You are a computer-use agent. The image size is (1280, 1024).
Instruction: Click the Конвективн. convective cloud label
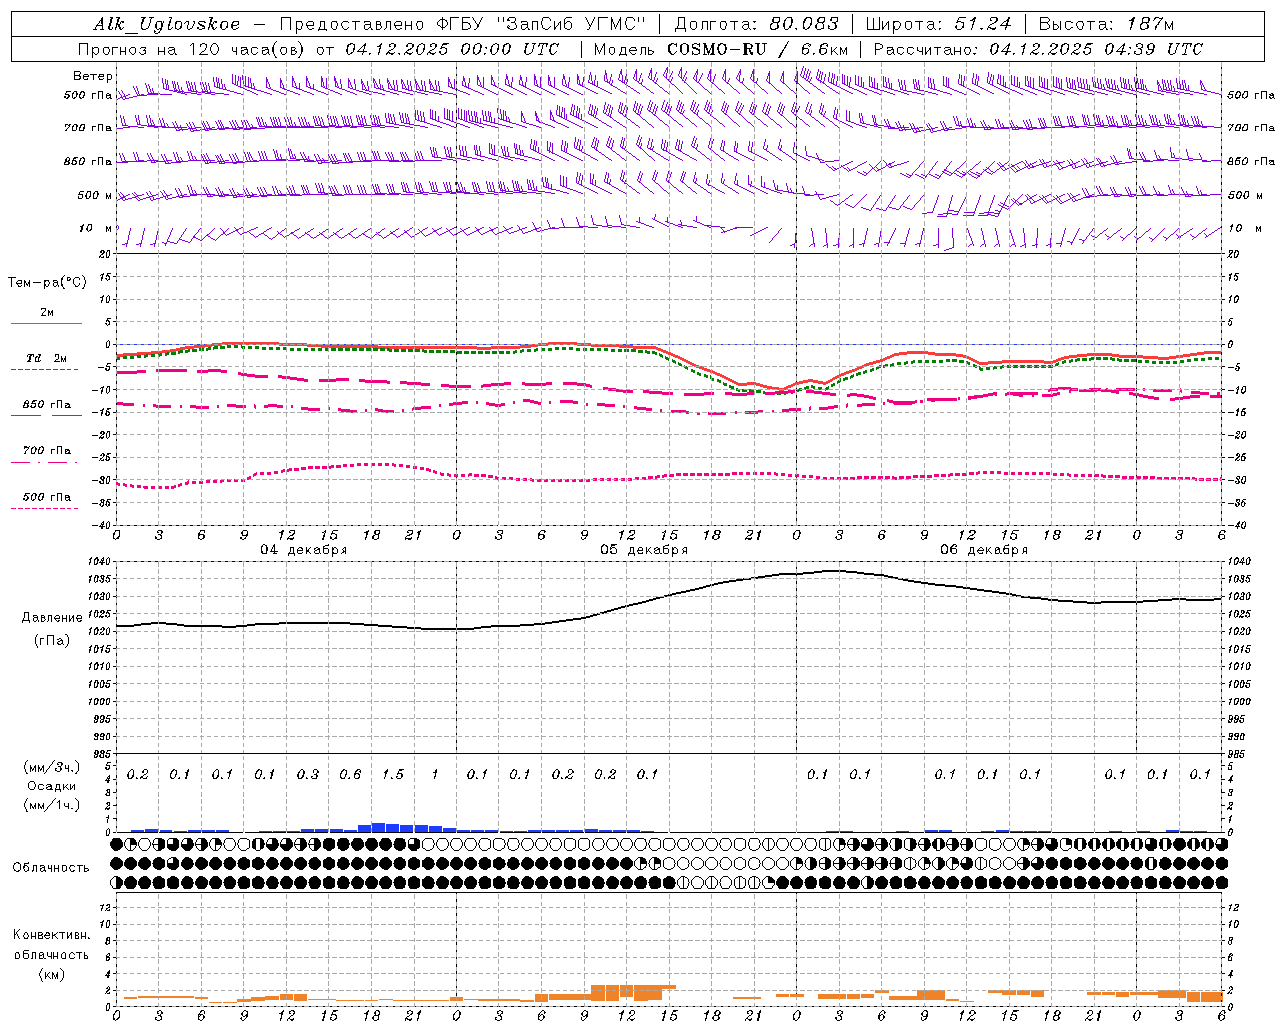[51, 935]
